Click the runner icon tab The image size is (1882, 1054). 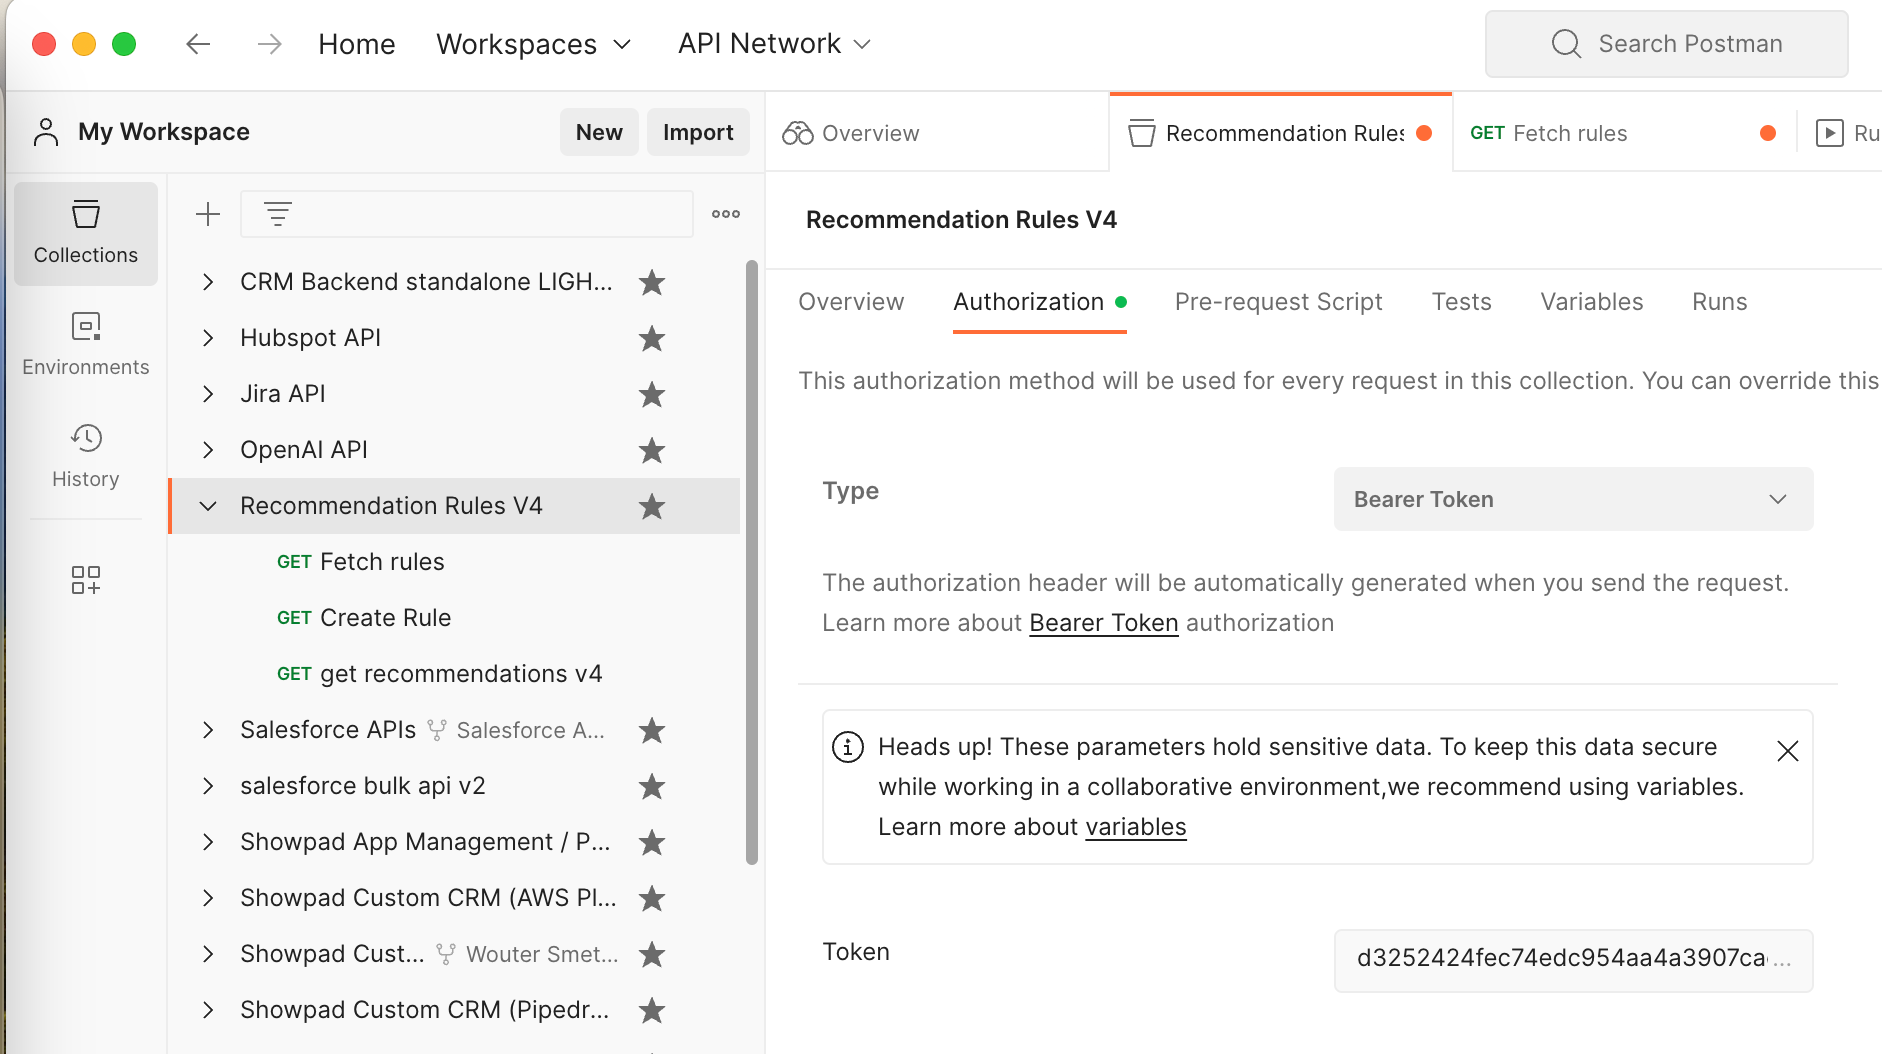coord(1830,133)
